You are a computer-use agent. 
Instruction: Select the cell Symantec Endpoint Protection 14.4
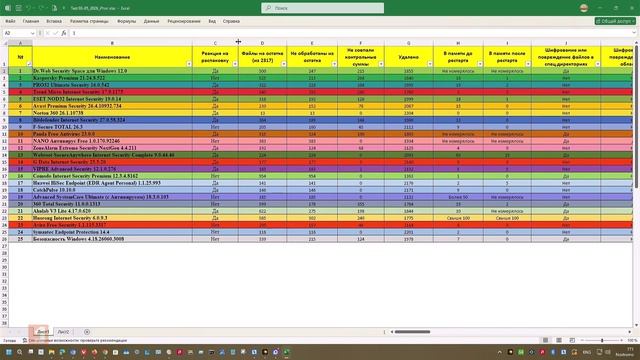tap(112, 232)
